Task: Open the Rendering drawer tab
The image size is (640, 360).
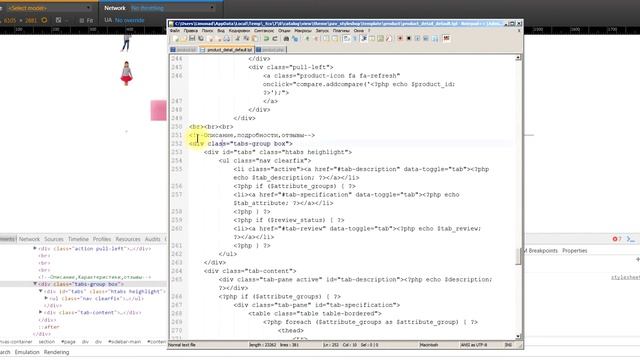Action: coord(56,352)
